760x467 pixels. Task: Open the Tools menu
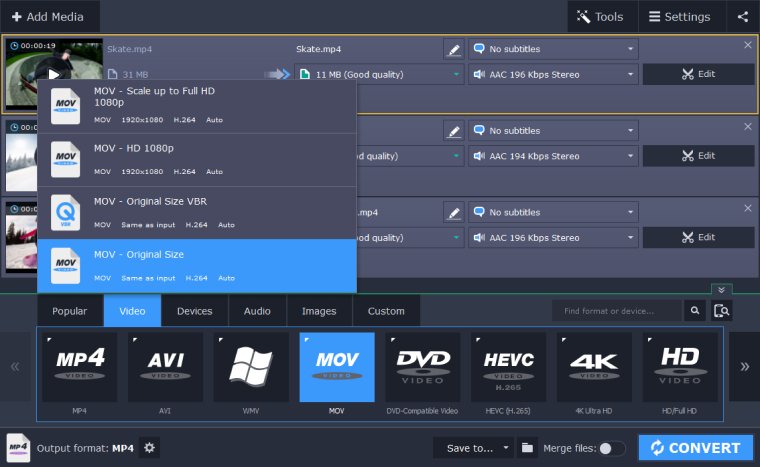pos(602,16)
